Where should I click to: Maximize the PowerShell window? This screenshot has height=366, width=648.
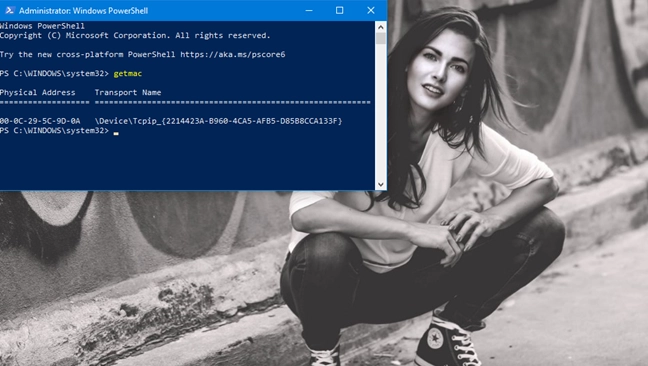(x=339, y=10)
